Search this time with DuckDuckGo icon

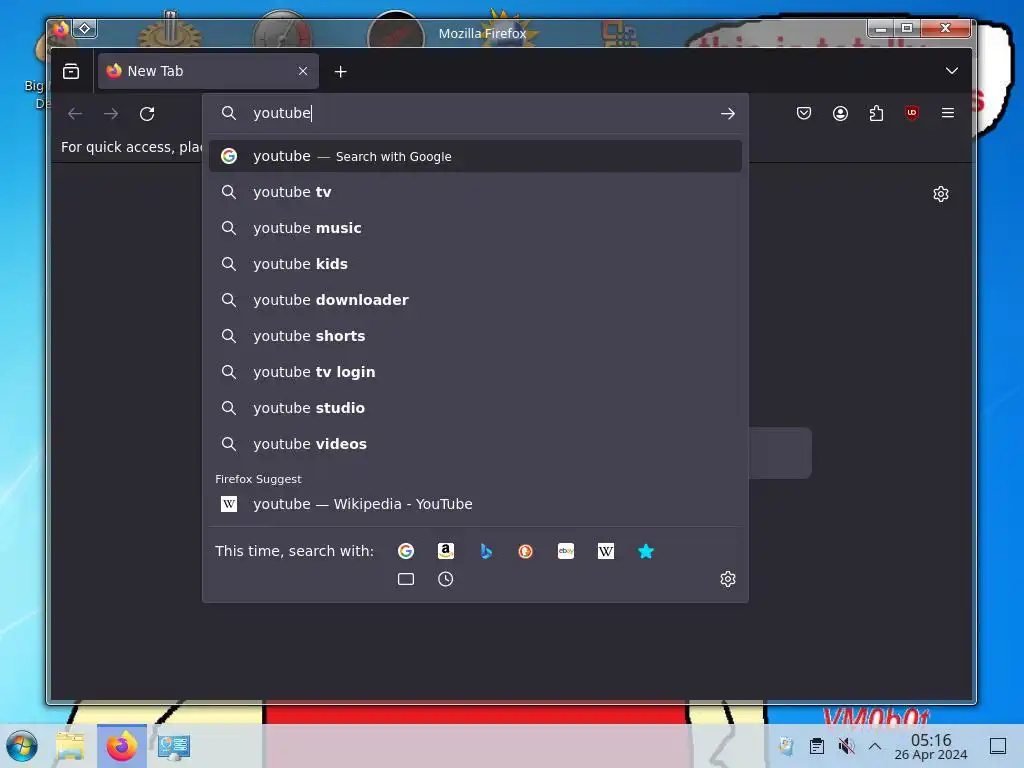coord(526,551)
